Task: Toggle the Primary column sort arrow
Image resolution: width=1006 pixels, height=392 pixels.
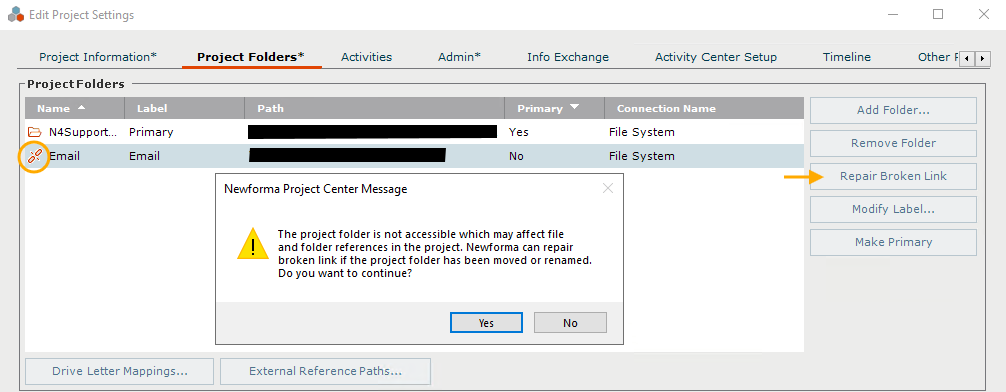Action: tap(574, 107)
